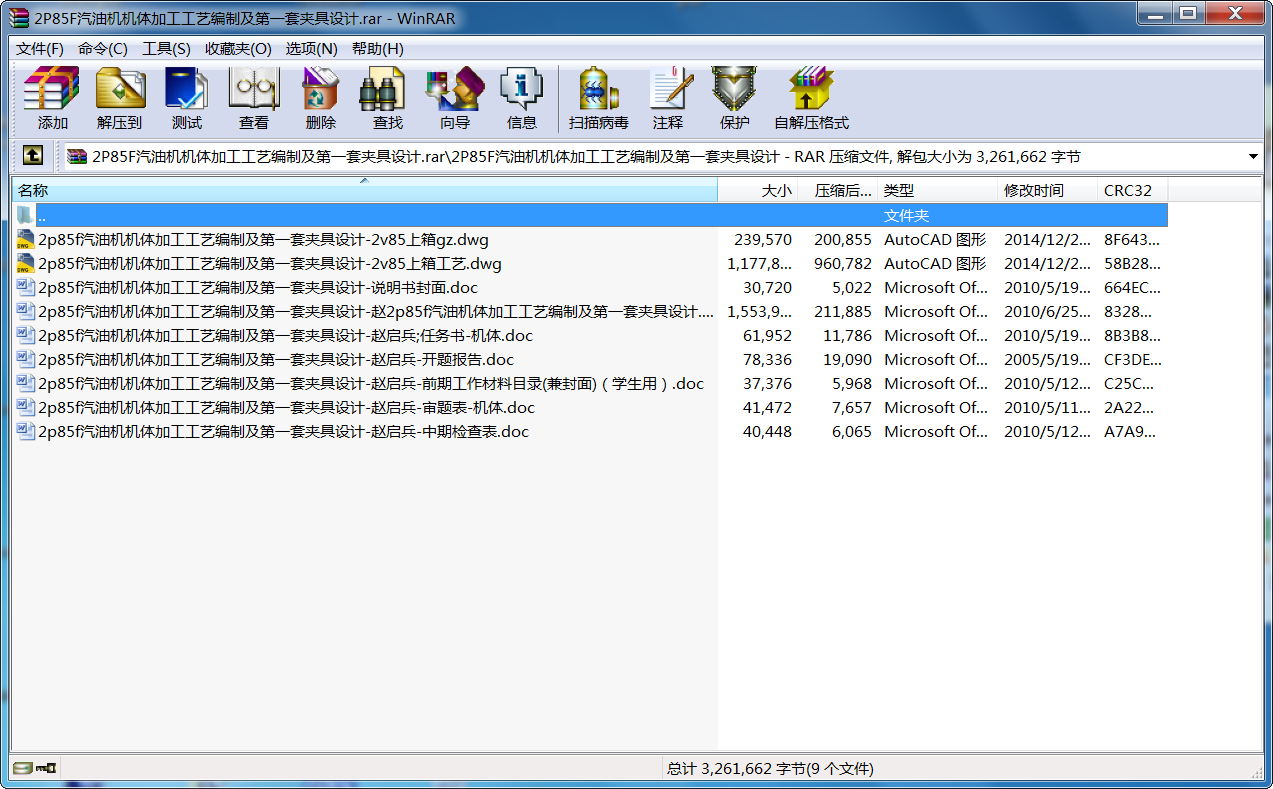Click CRC32 value A7A9...
The image size is (1273, 789).
click(1130, 431)
